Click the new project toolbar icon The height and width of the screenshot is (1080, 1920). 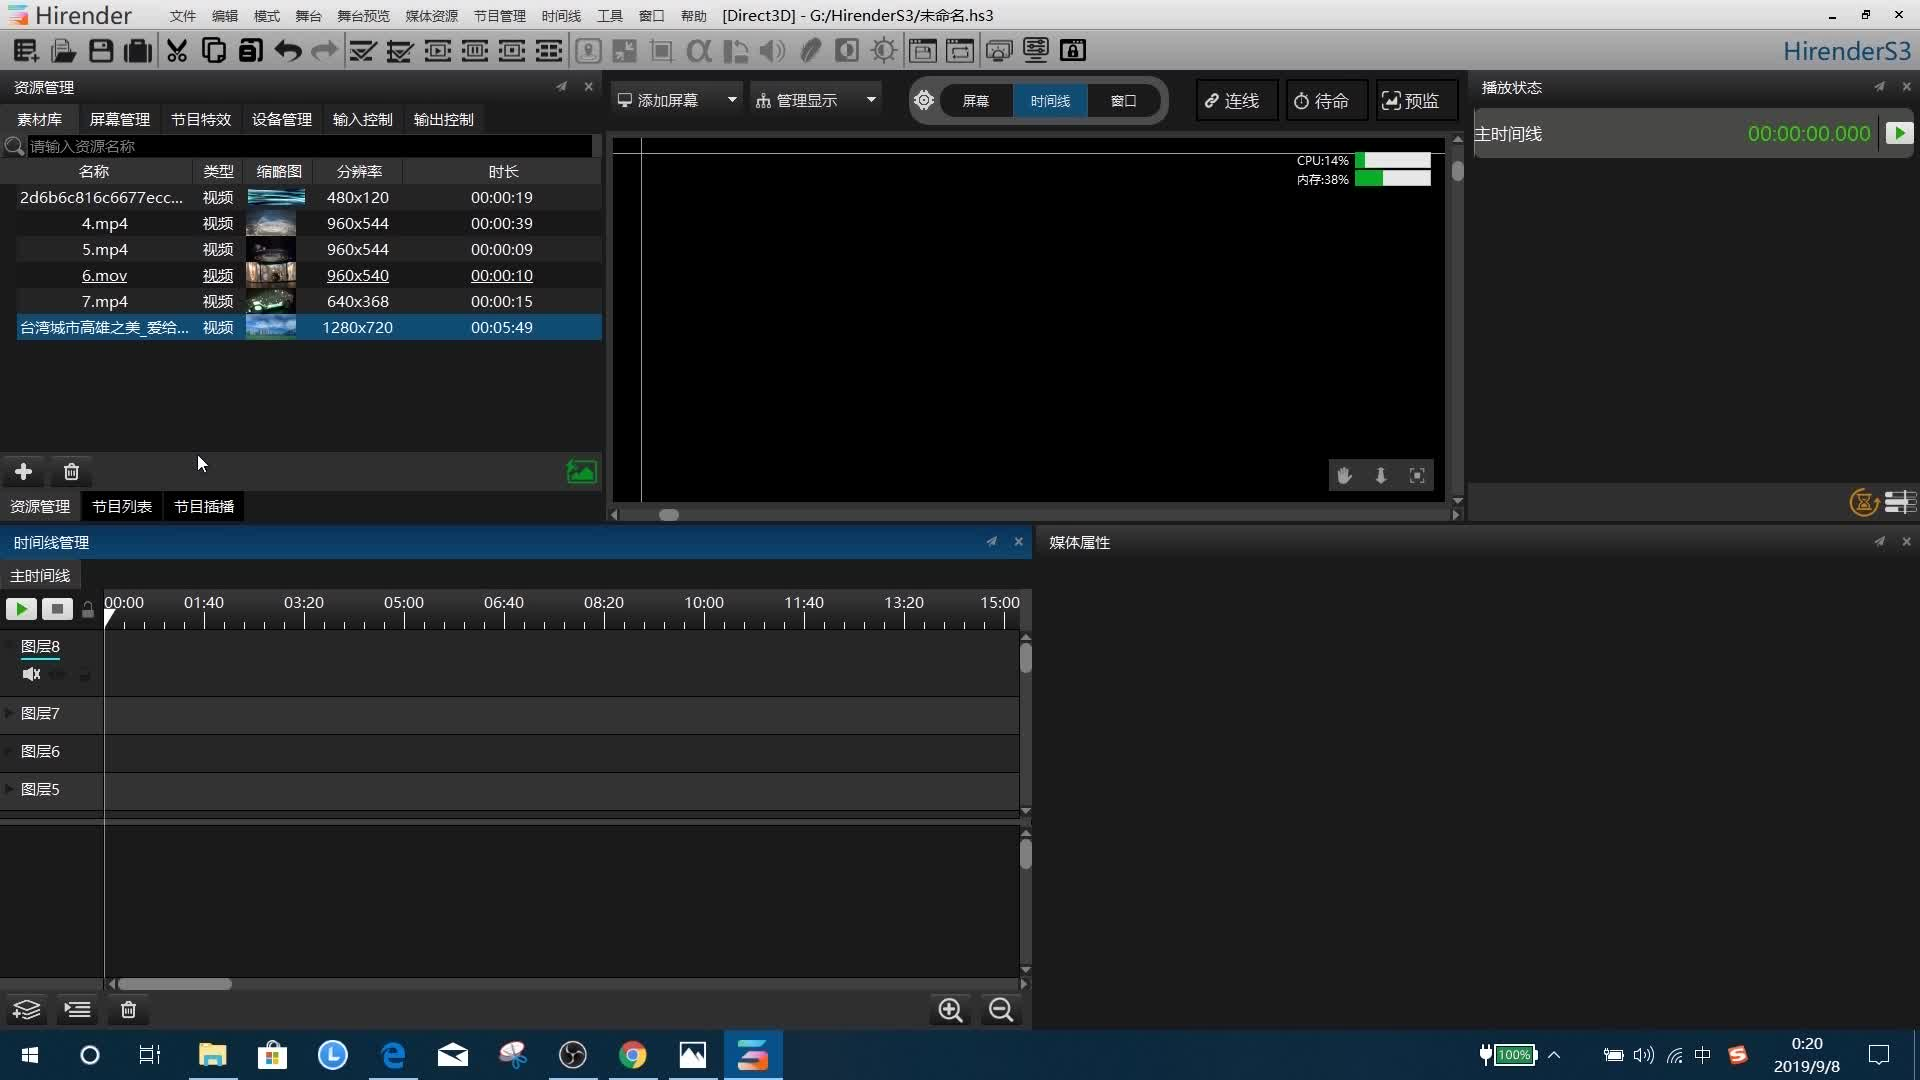26,50
